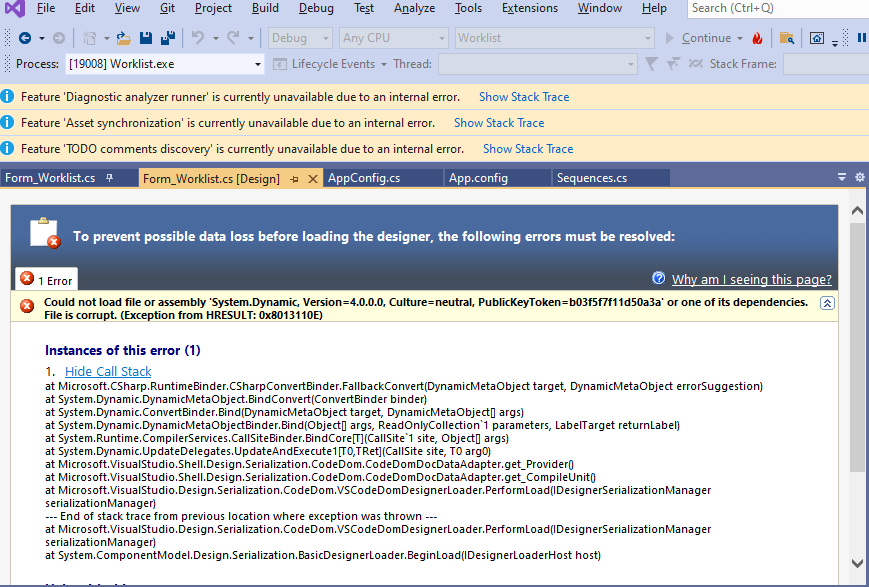
Task: Switch to the Sequences.cs tab
Action: [x=592, y=178]
